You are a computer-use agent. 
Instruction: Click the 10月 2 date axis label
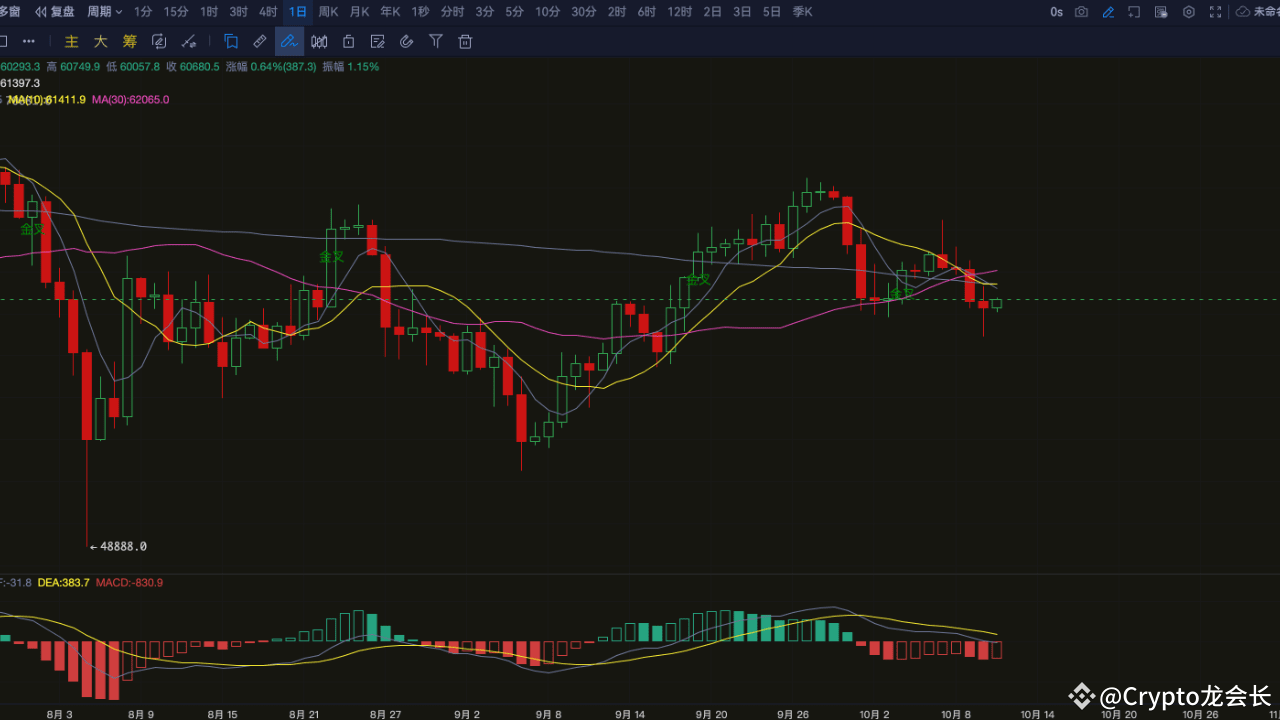click(874, 714)
